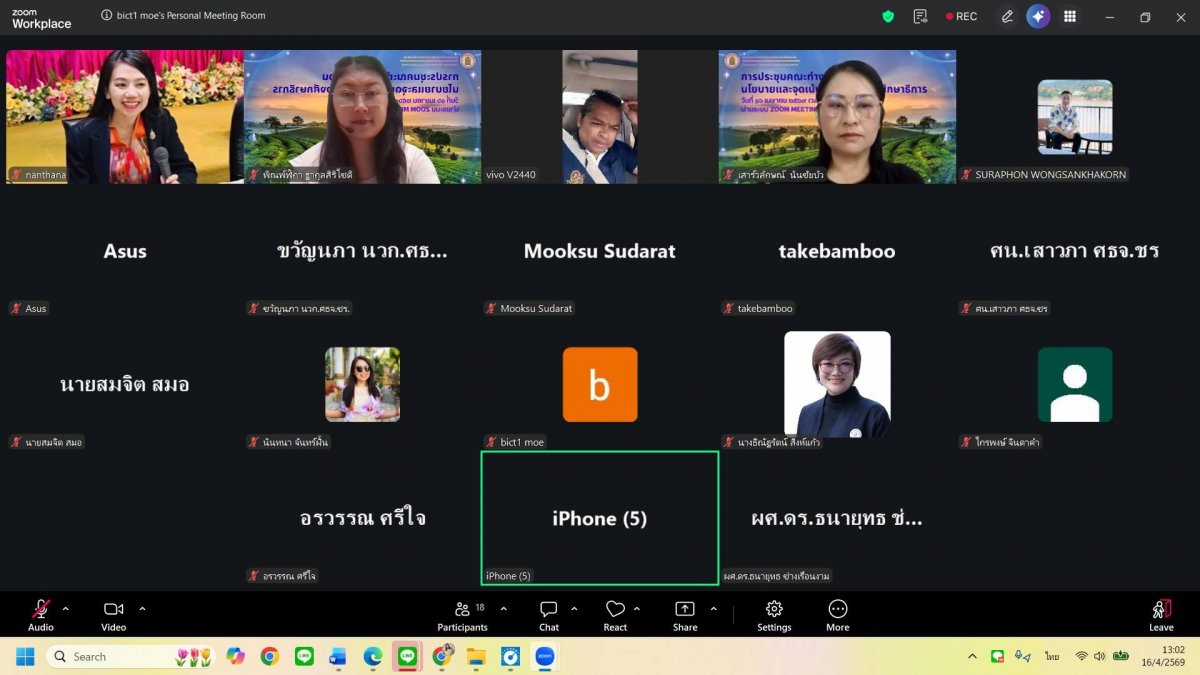Open the AI Companion sparkle icon
Screen dimensions: 1200x675
(x=1038, y=16)
